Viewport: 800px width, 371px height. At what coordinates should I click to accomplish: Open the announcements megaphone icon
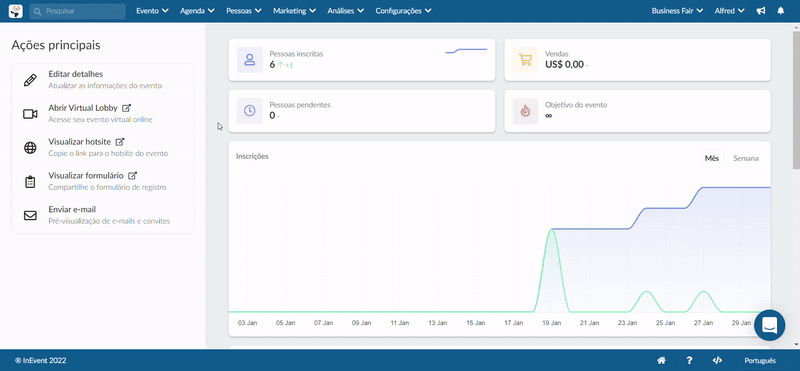coord(761,11)
